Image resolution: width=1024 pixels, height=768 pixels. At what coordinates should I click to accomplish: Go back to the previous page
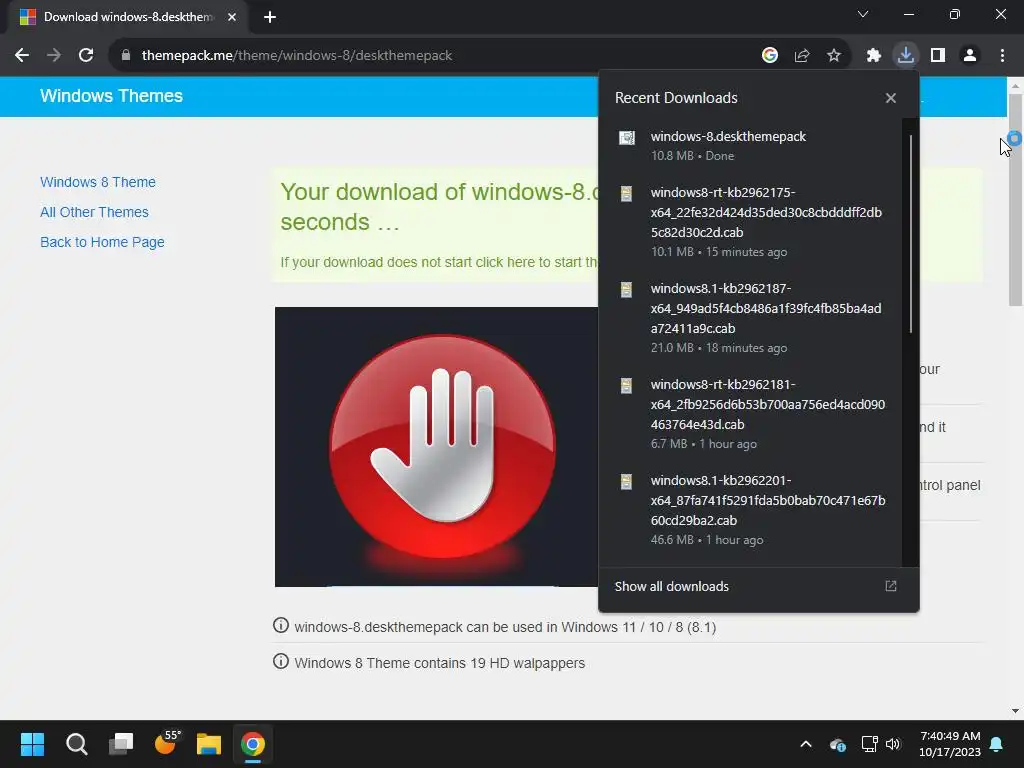tap(22, 56)
